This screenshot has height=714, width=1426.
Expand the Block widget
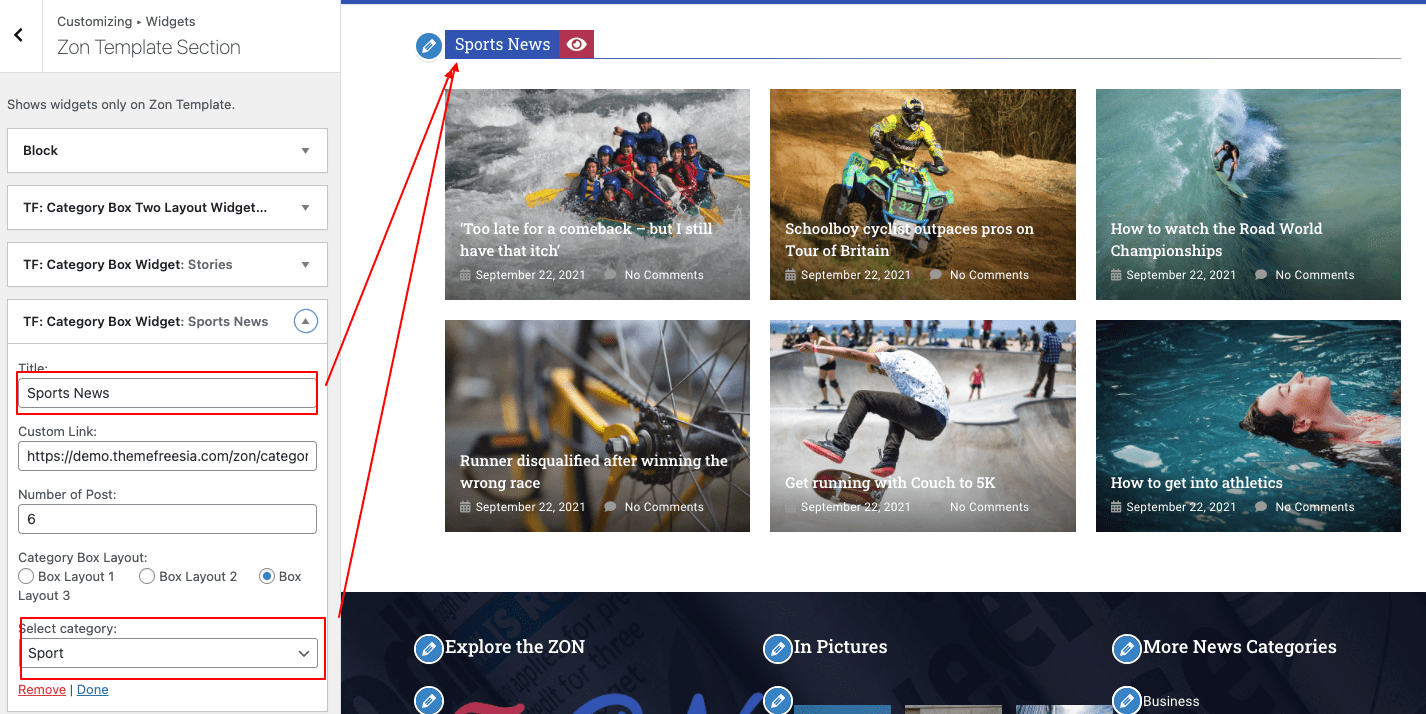(x=305, y=151)
